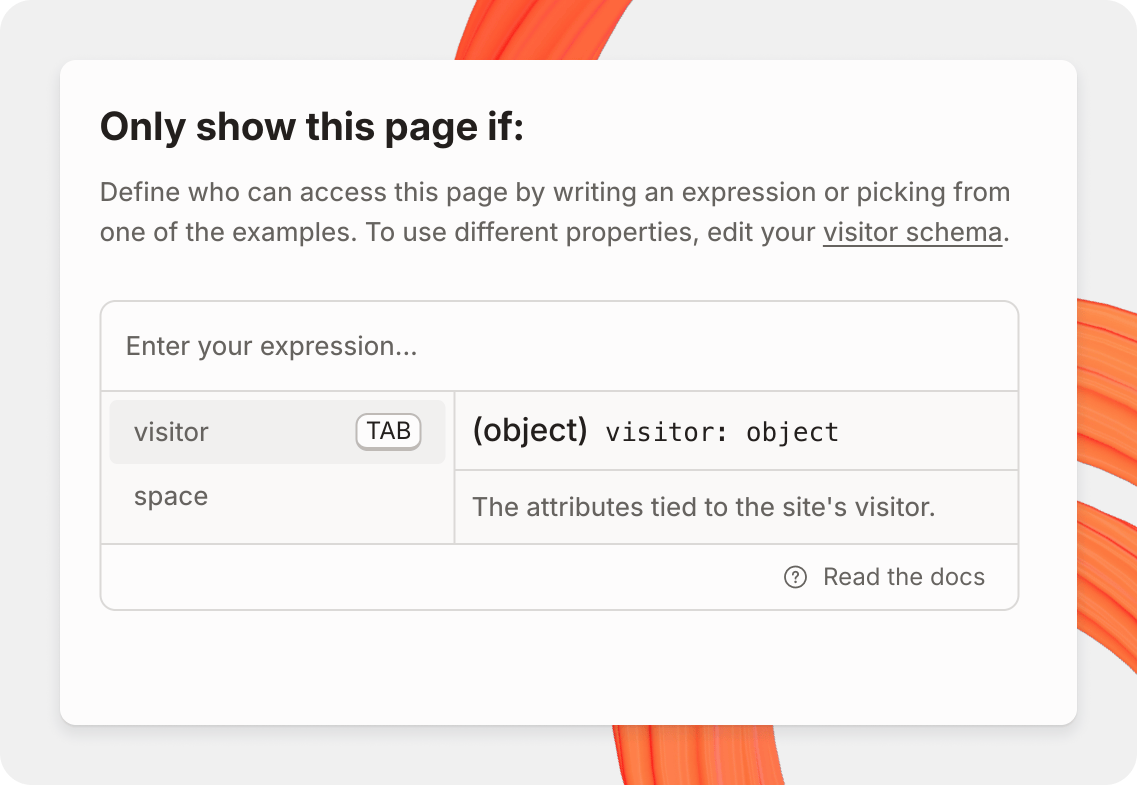Image resolution: width=1137 pixels, height=785 pixels.
Task: Click the 'Only show this page if:' heading
Action: coord(312,128)
